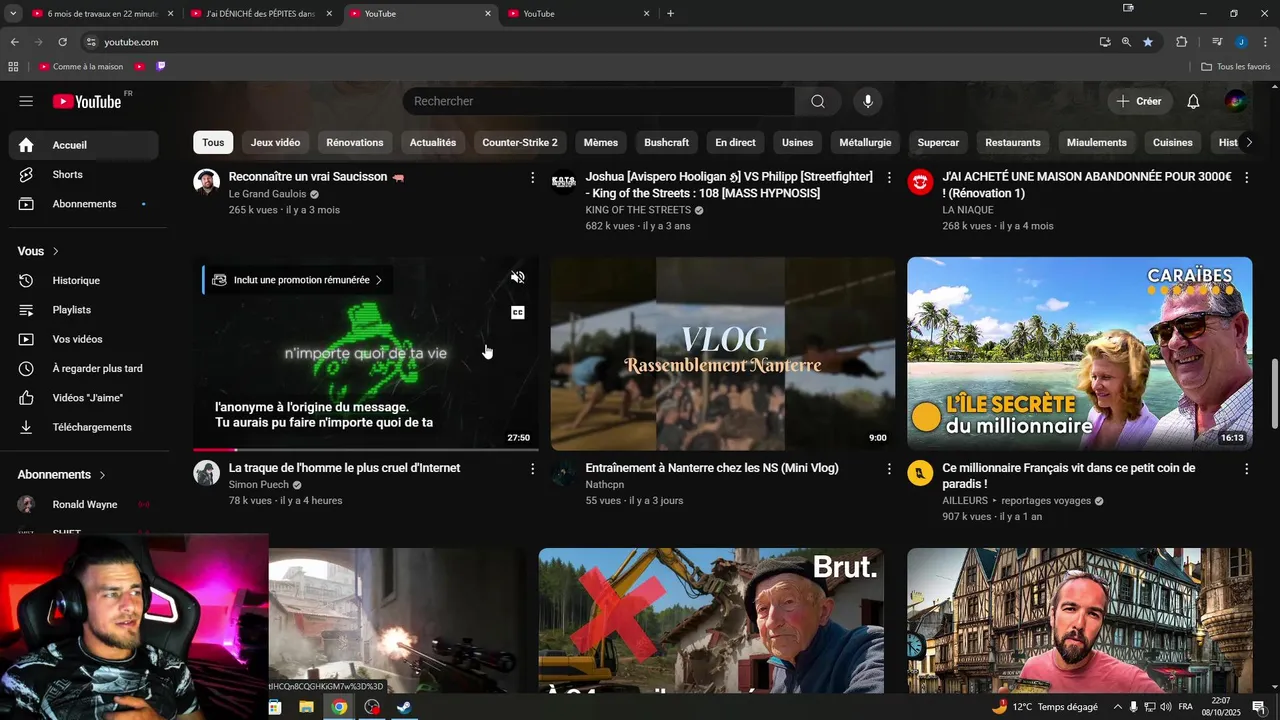Seek on the video preview progress bar
Viewport: 1280px width, 720px height.
(365, 450)
